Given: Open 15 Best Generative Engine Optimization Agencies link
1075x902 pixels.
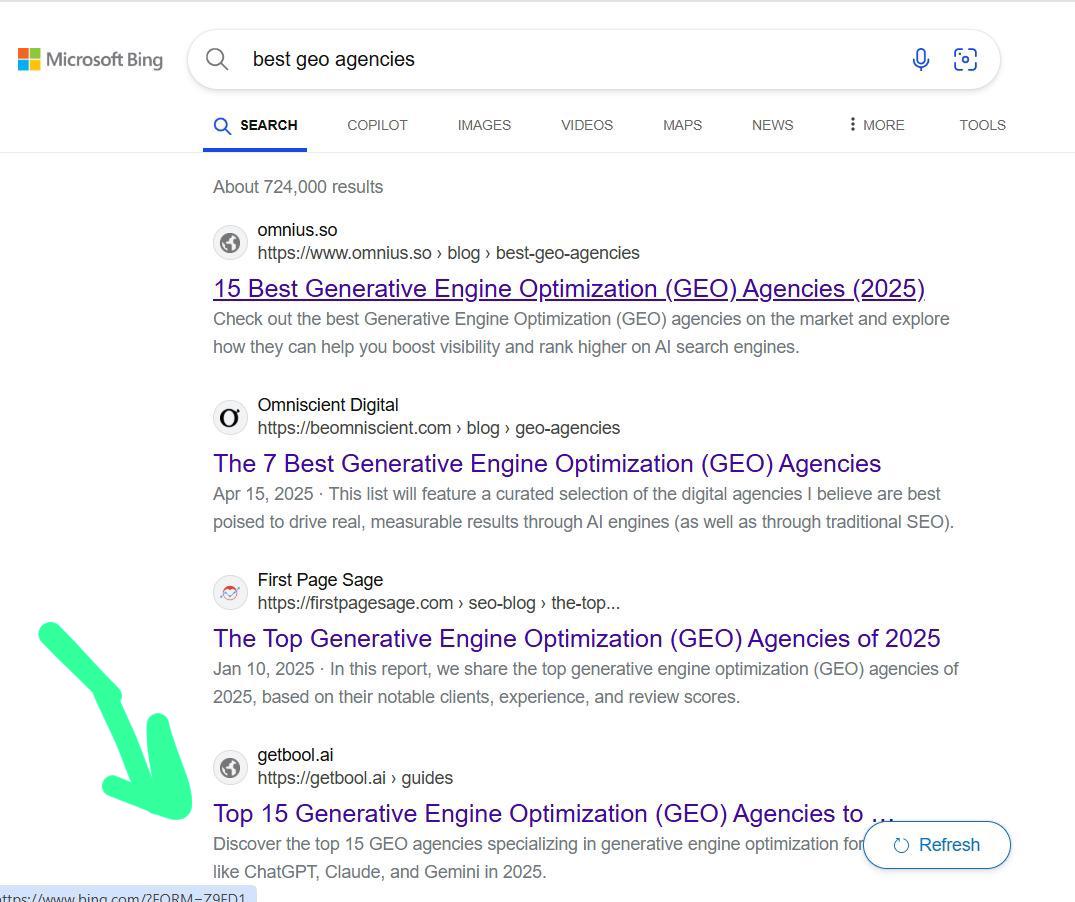Looking at the screenshot, I should pos(569,289).
